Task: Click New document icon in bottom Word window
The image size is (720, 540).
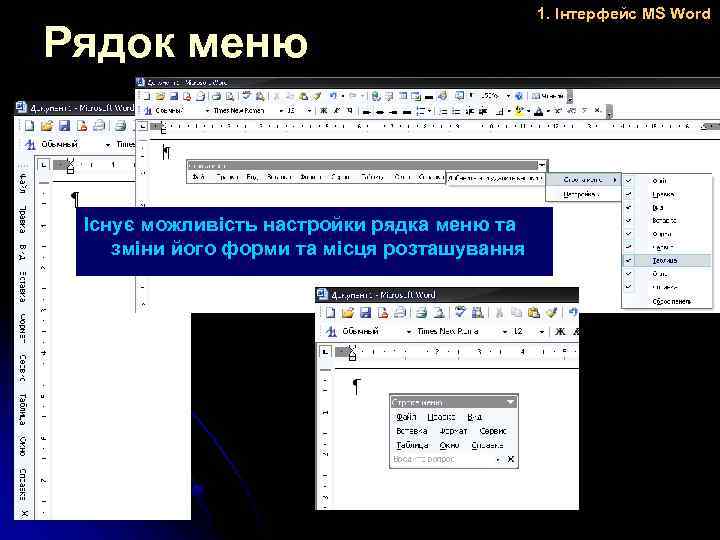Action: (x=331, y=313)
